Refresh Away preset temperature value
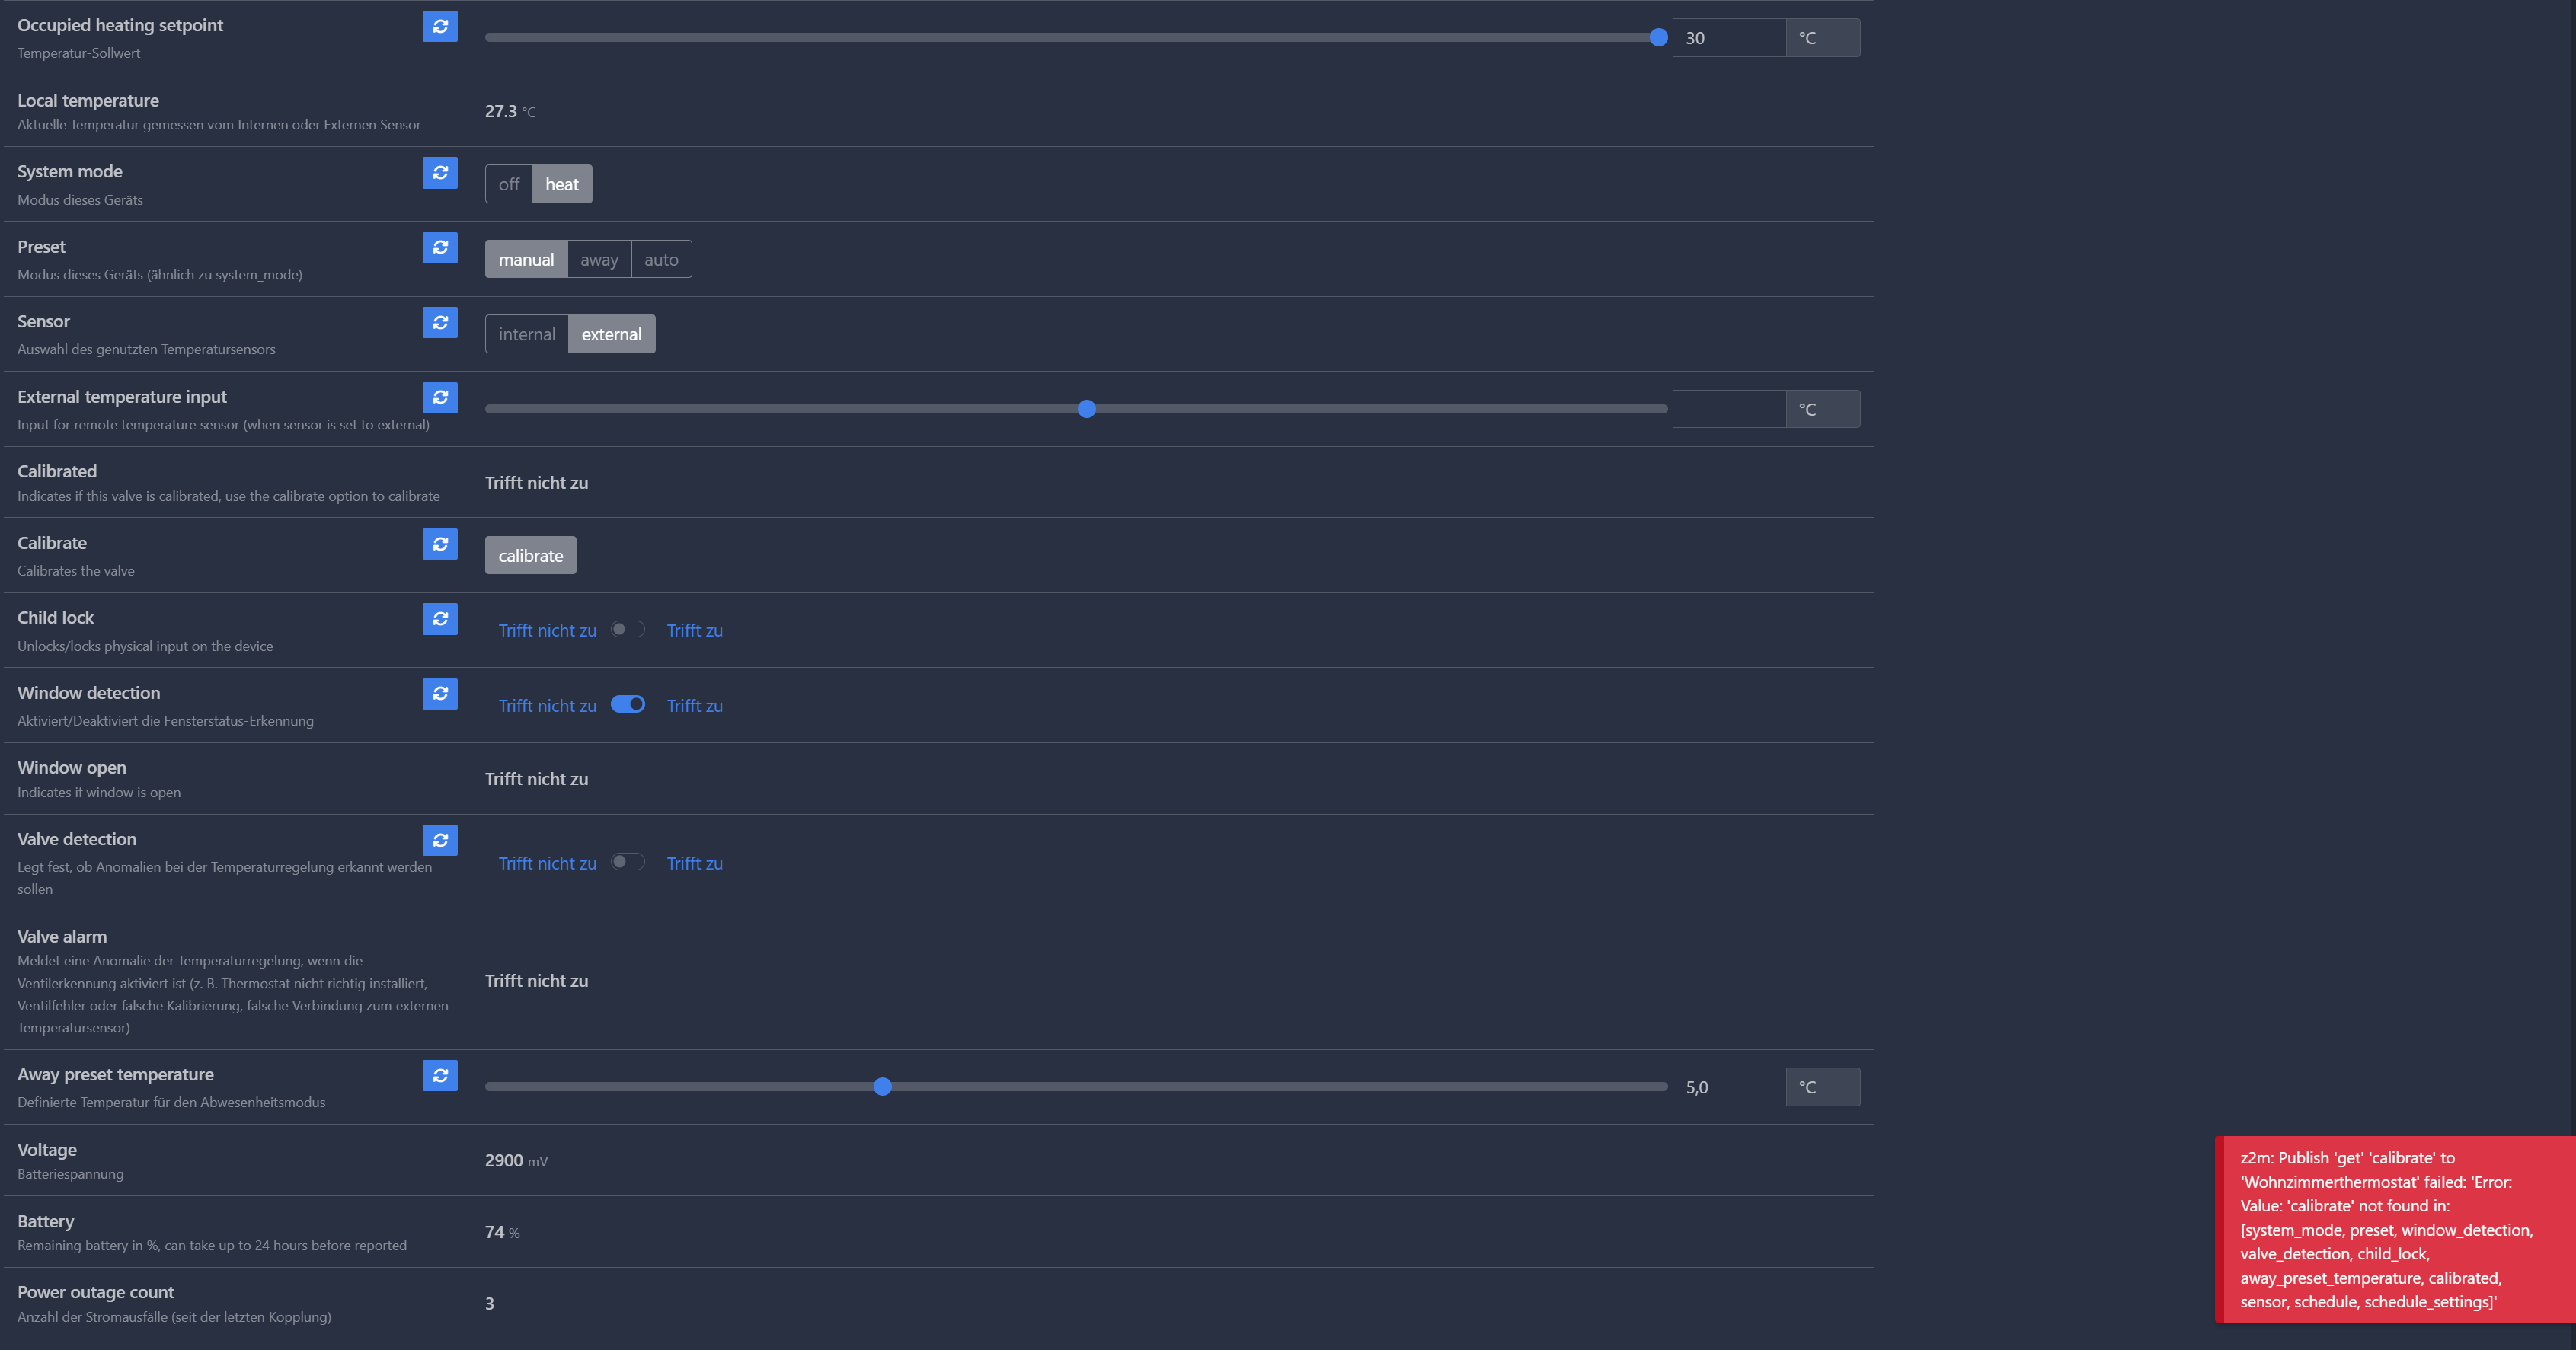Viewport: 2576px width, 1350px height. [x=439, y=1075]
